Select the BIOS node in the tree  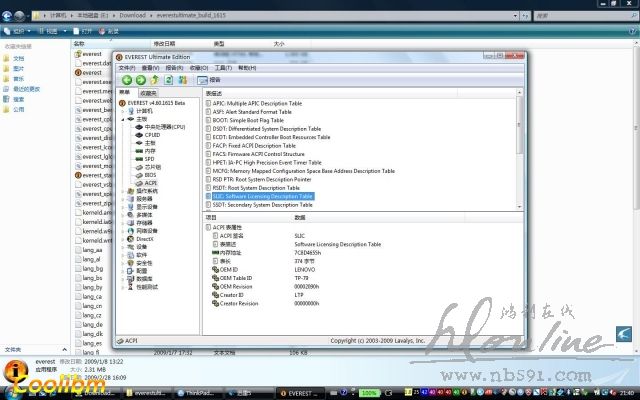point(151,174)
